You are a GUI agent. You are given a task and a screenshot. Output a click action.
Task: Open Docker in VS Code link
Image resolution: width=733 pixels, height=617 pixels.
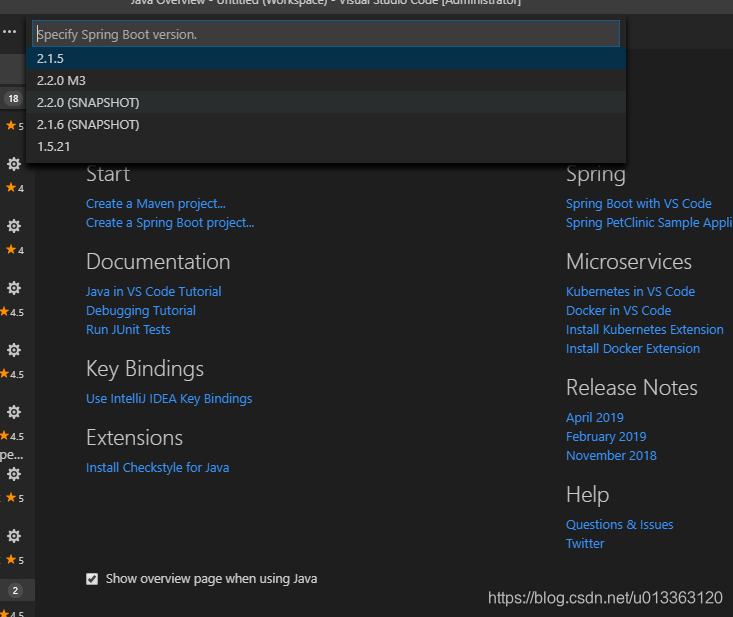(x=618, y=311)
